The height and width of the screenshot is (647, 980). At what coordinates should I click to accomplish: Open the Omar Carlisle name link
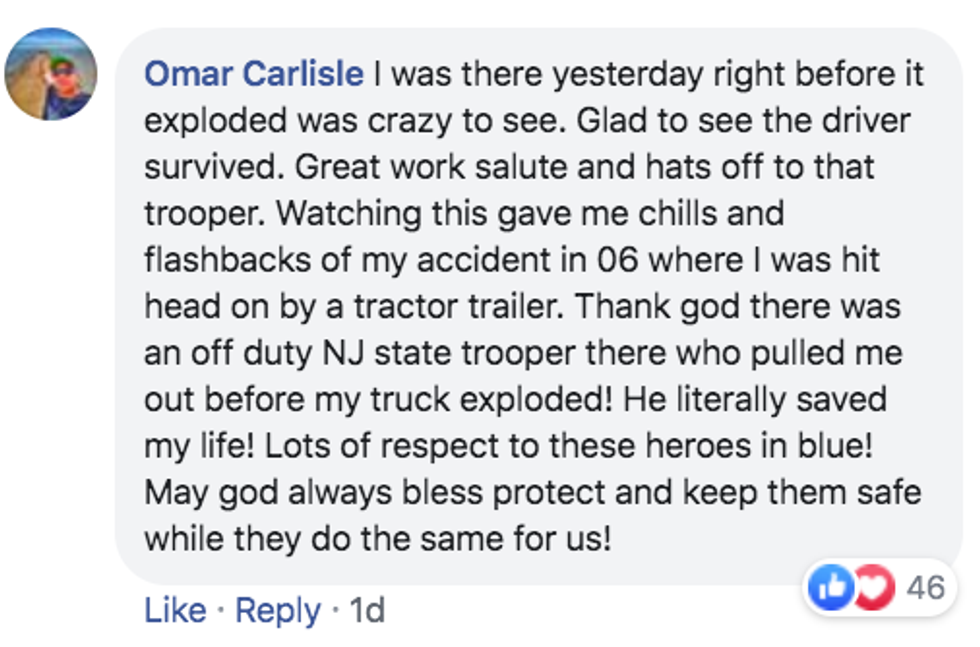point(254,74)
